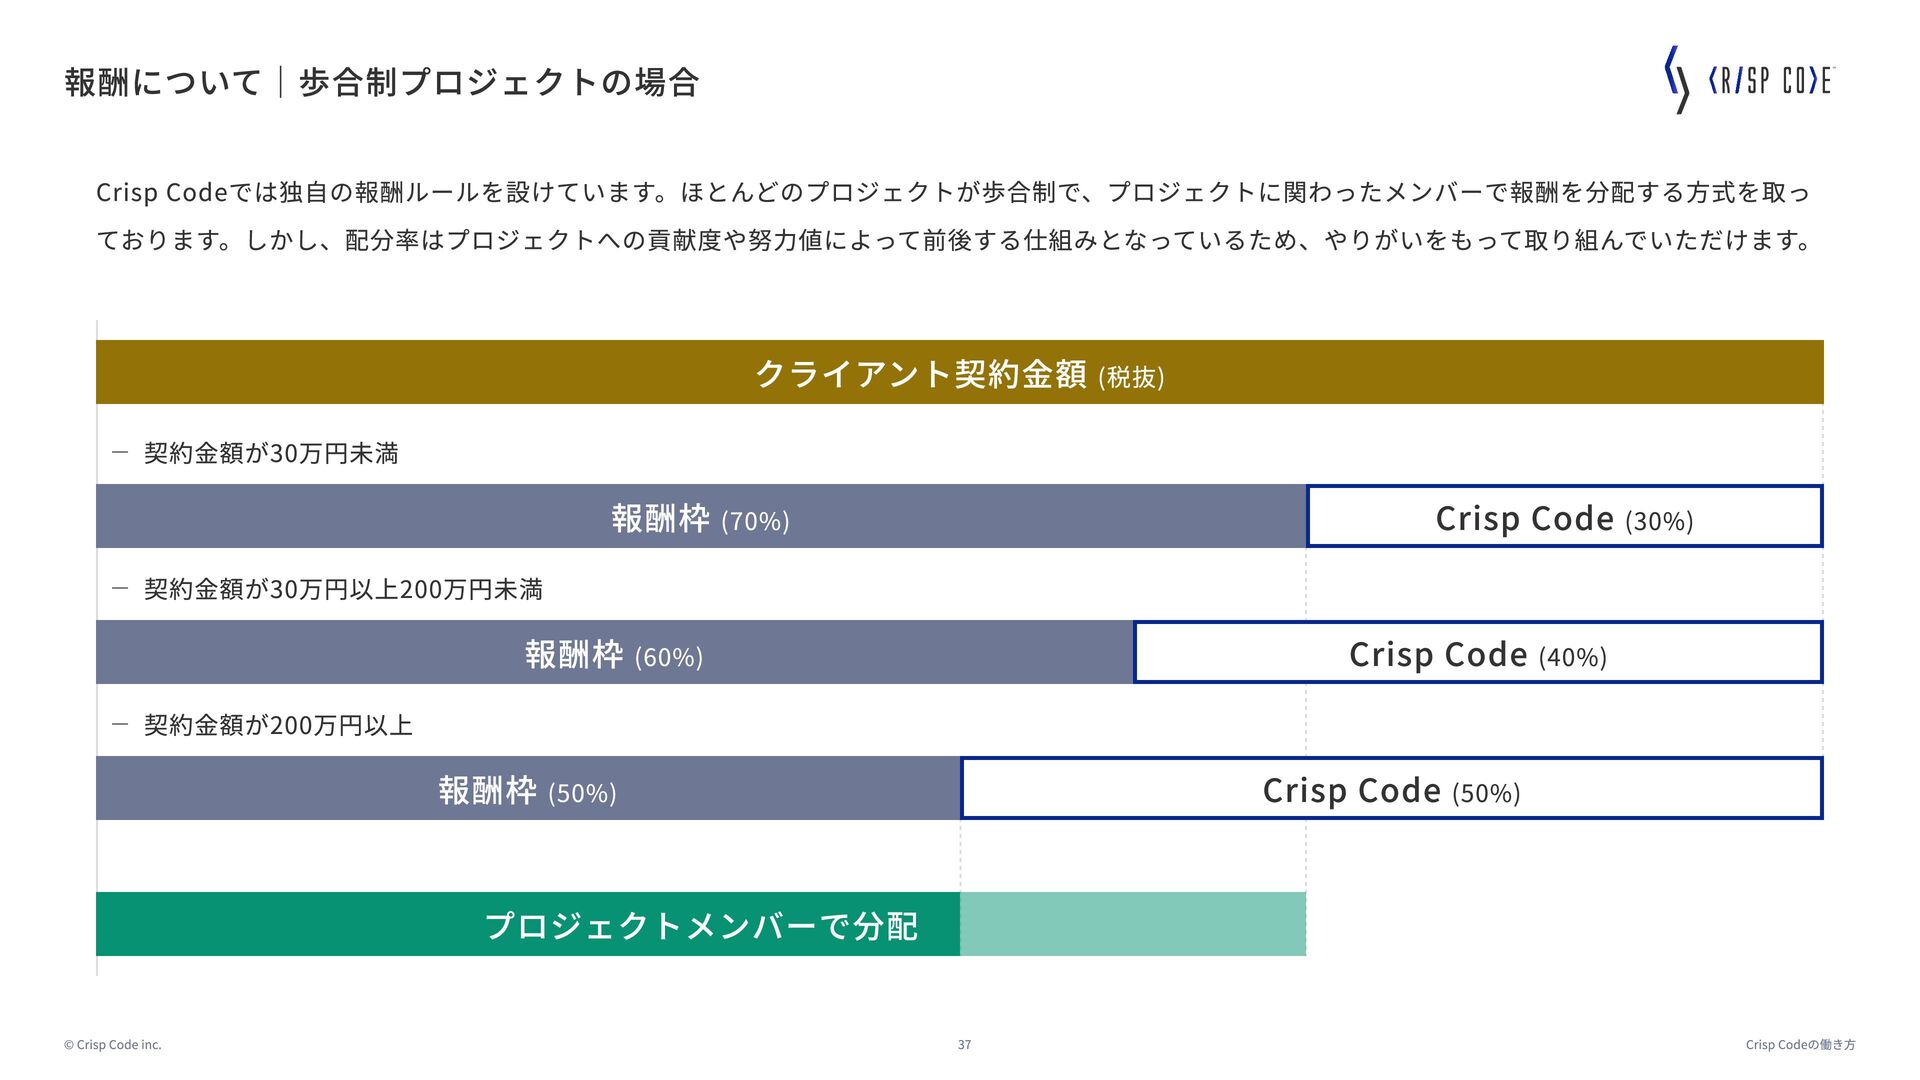The image size is (1920, 1080).
Task: Click the label 契約金額が30万円未満
Action: 271,453
